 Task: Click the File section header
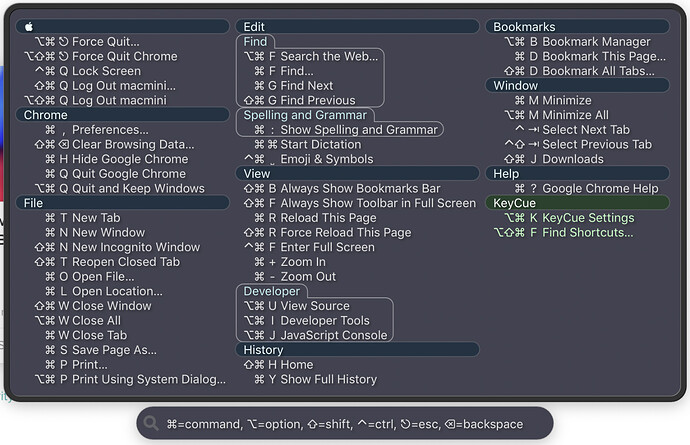122,203
